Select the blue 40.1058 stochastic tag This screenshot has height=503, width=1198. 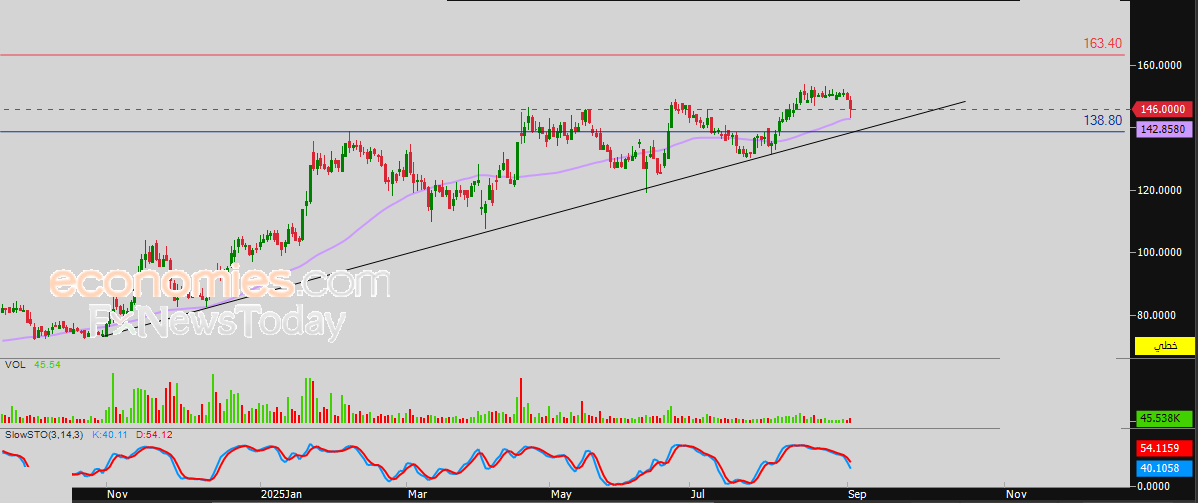coord(1165,467)
